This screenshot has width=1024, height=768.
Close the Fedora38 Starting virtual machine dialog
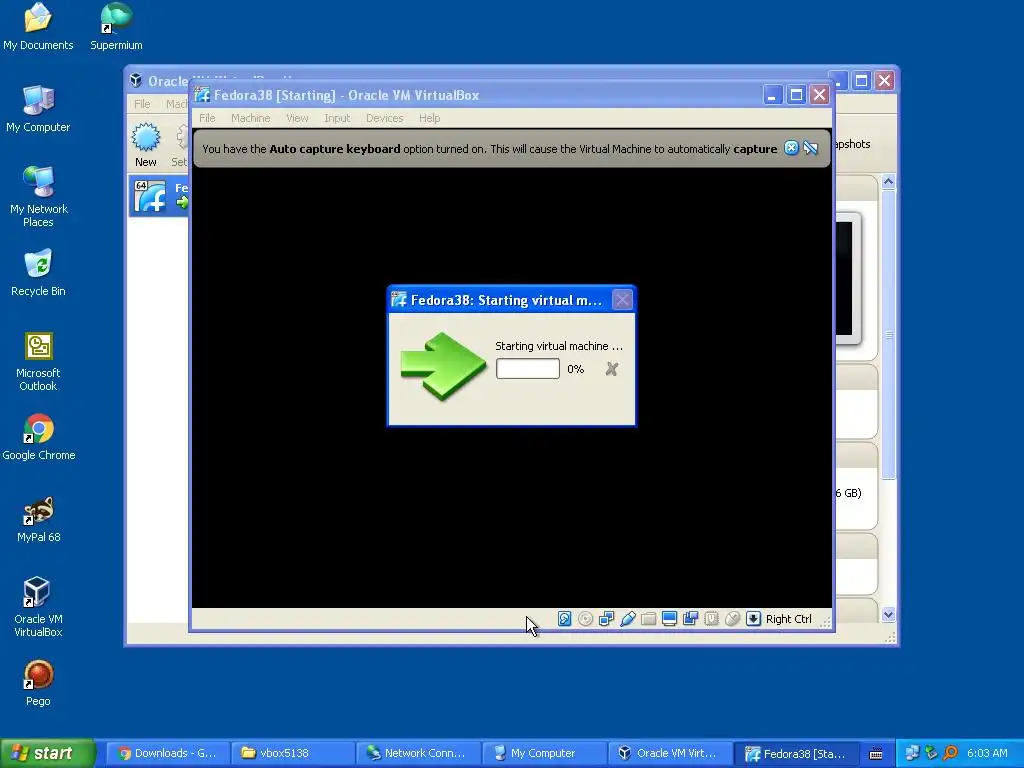622,300
